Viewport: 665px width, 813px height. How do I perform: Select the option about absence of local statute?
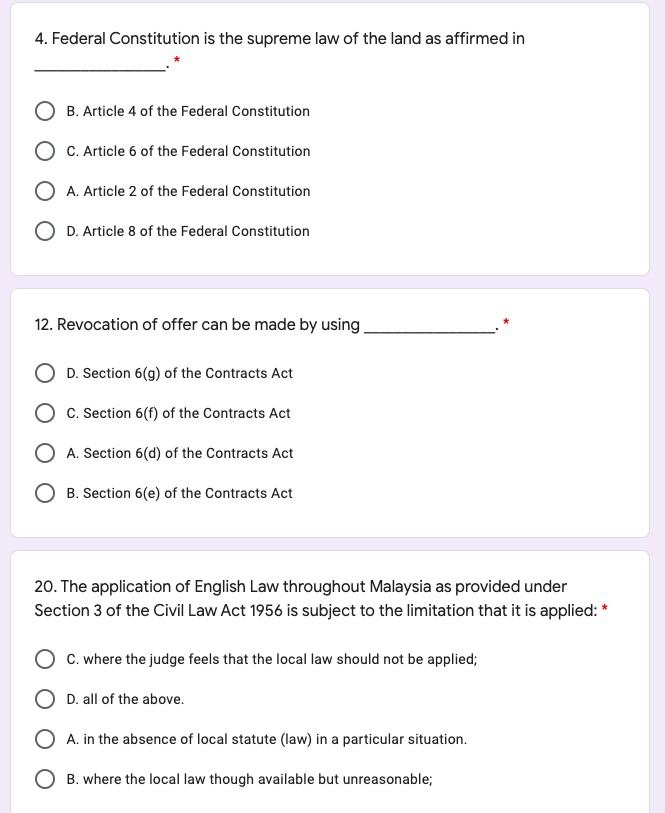44,739
